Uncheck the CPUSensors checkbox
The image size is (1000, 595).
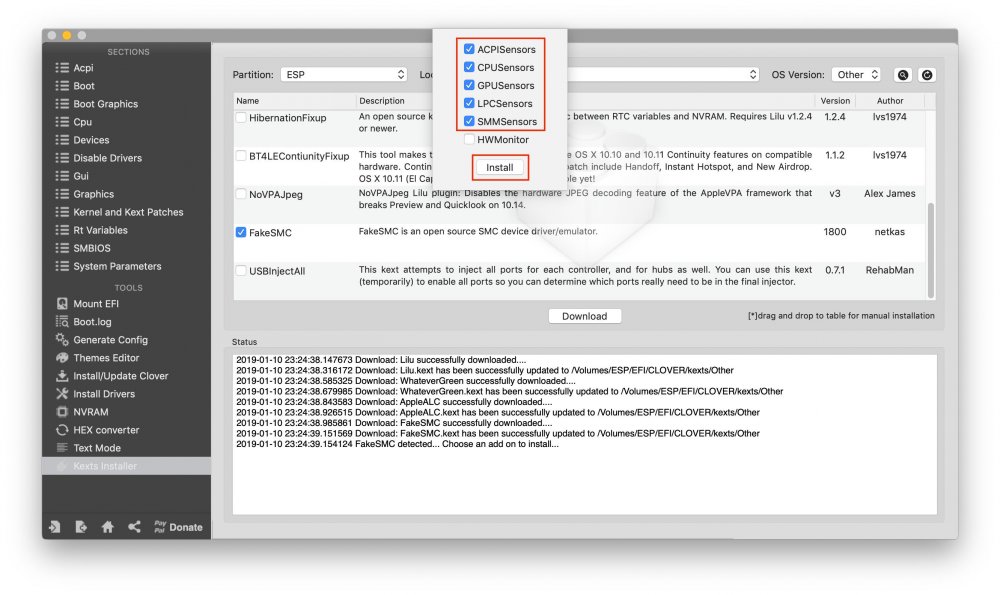[469, 67]
